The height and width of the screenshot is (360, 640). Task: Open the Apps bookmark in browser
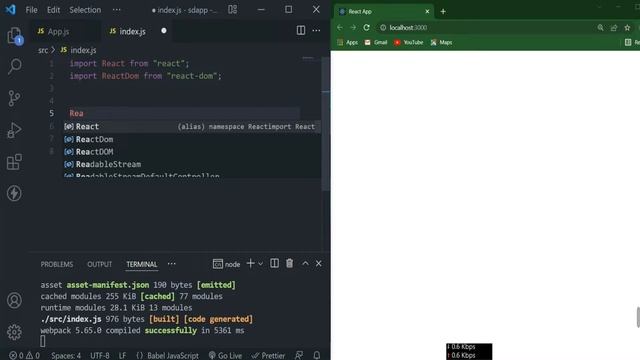point(348,42)
